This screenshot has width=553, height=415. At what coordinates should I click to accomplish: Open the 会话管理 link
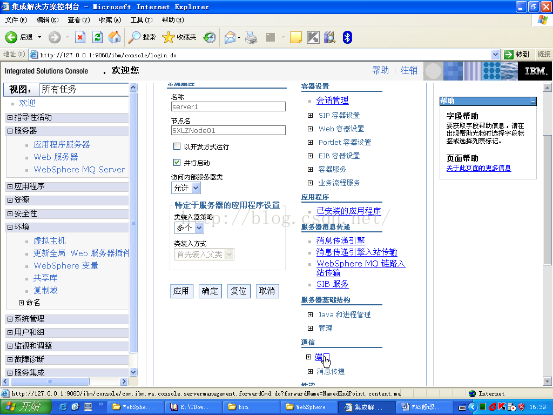point(333,101)
